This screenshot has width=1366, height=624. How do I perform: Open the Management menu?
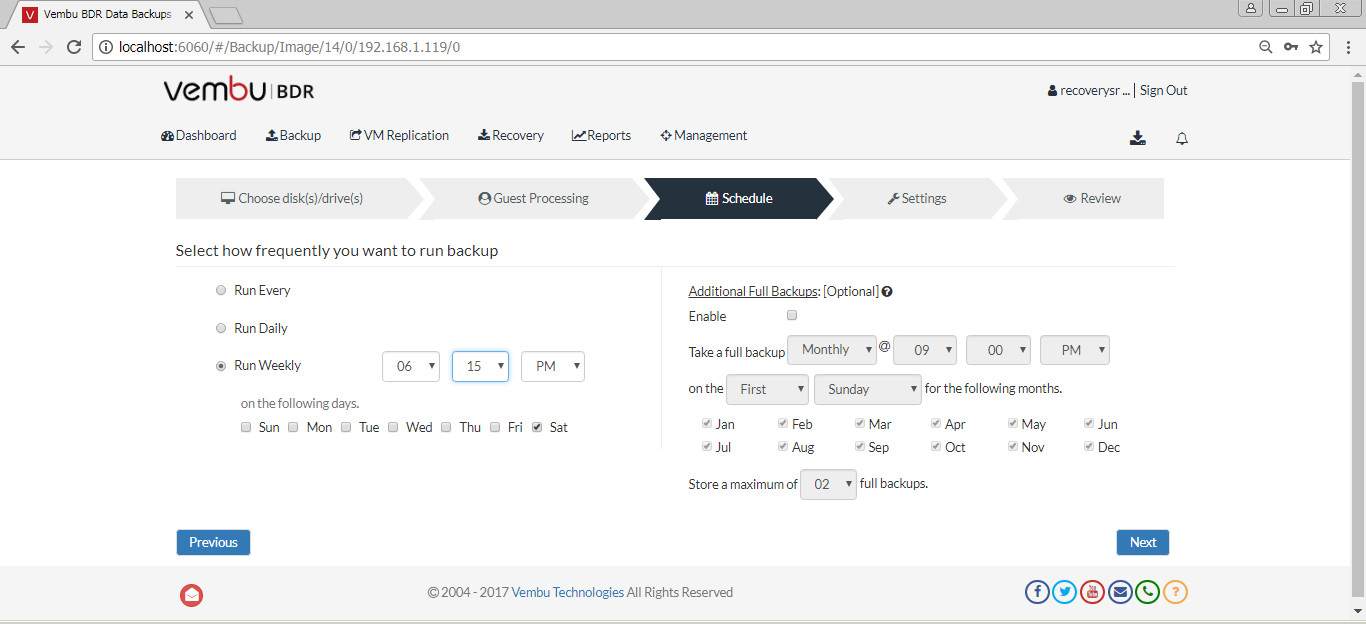pyautogui.click(x=704, y=136)
